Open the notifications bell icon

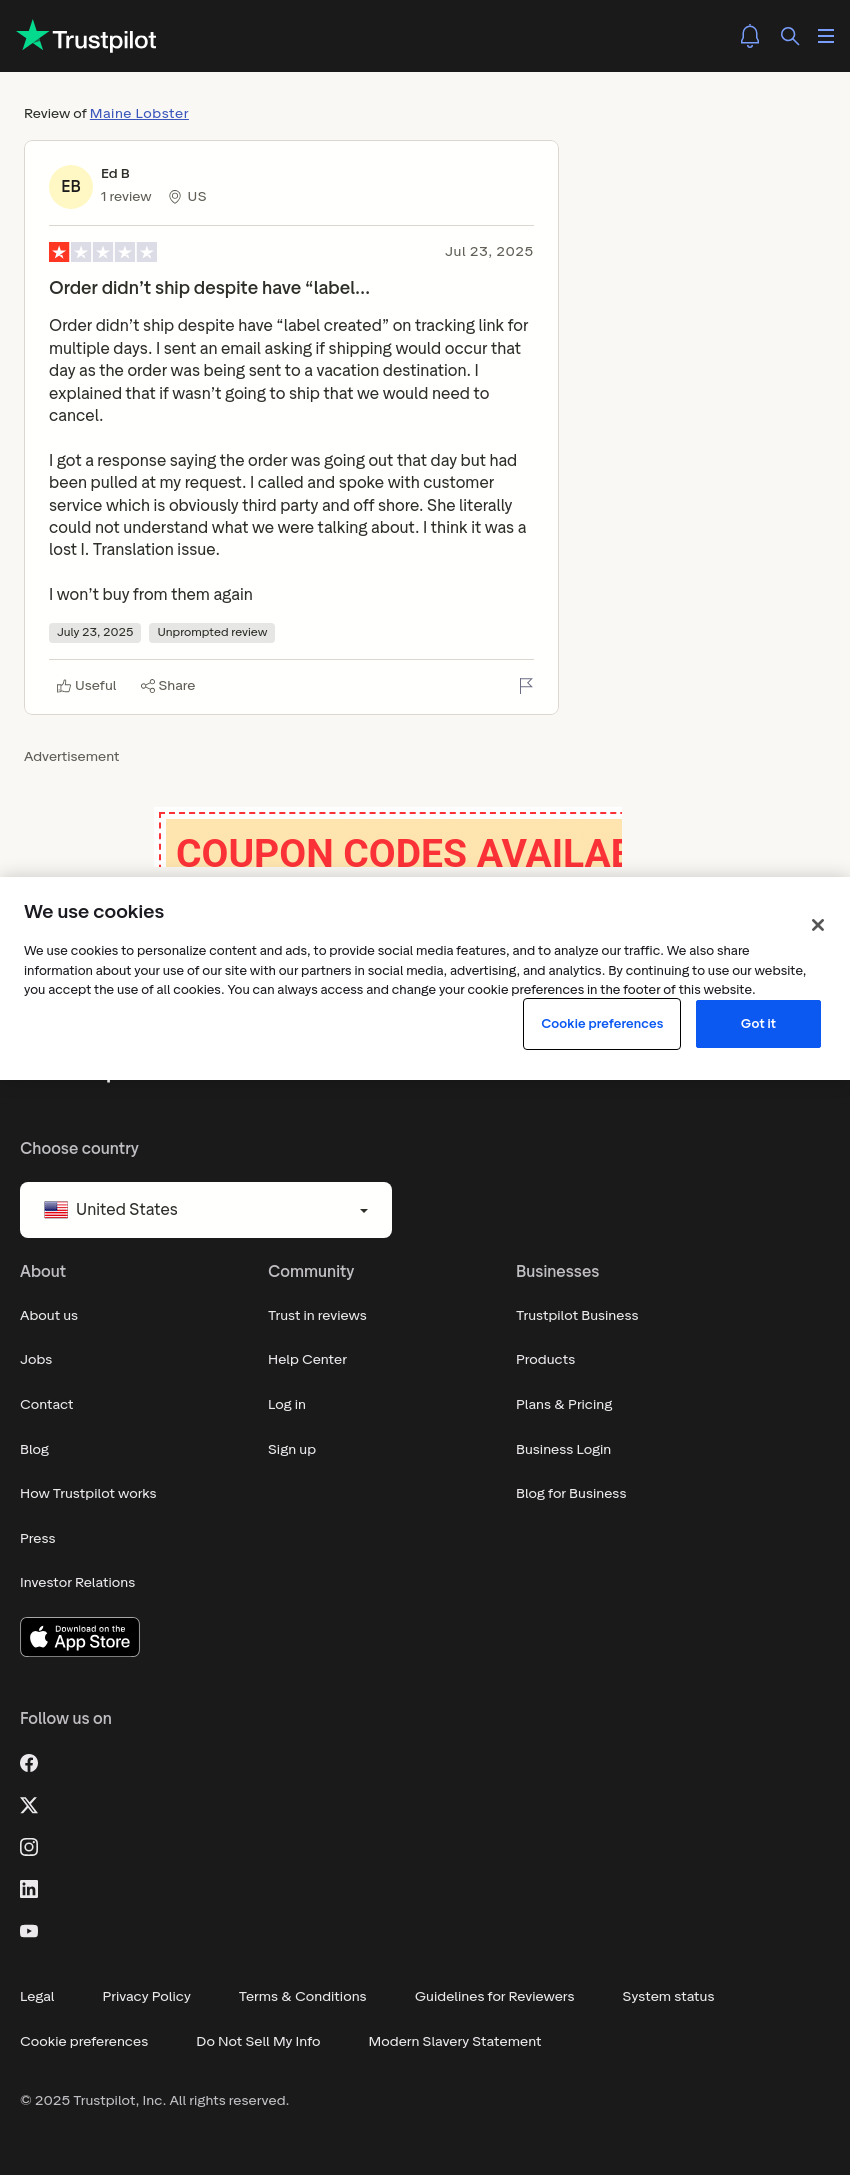click(750, 36)
